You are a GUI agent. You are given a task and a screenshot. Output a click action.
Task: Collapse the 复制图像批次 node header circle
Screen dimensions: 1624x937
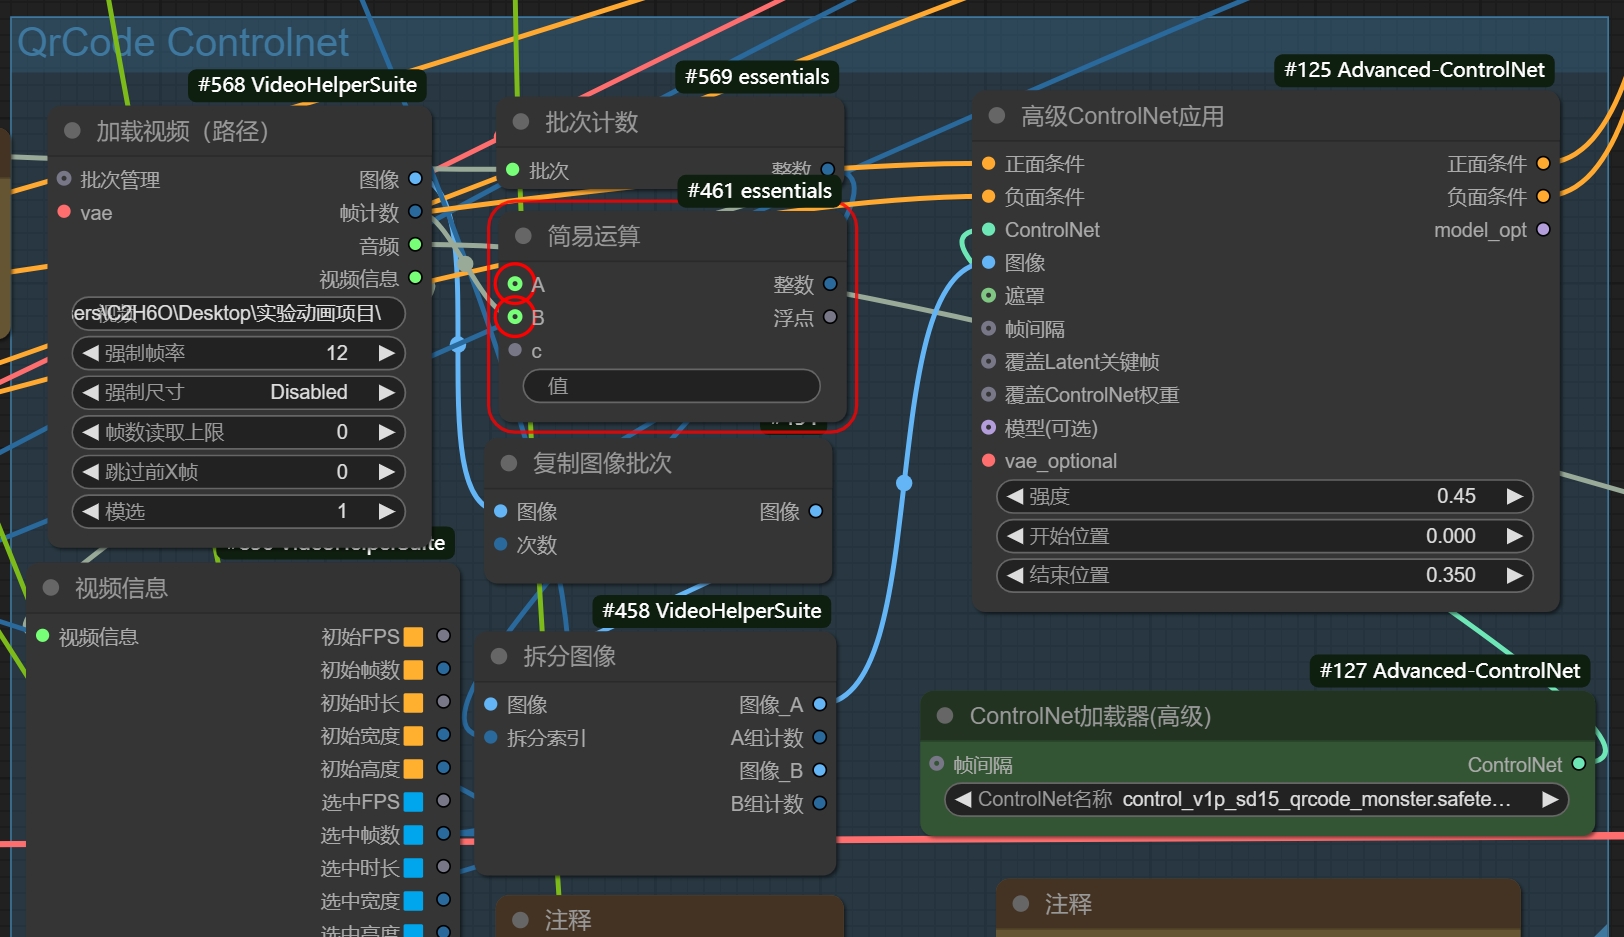[507, 463]
